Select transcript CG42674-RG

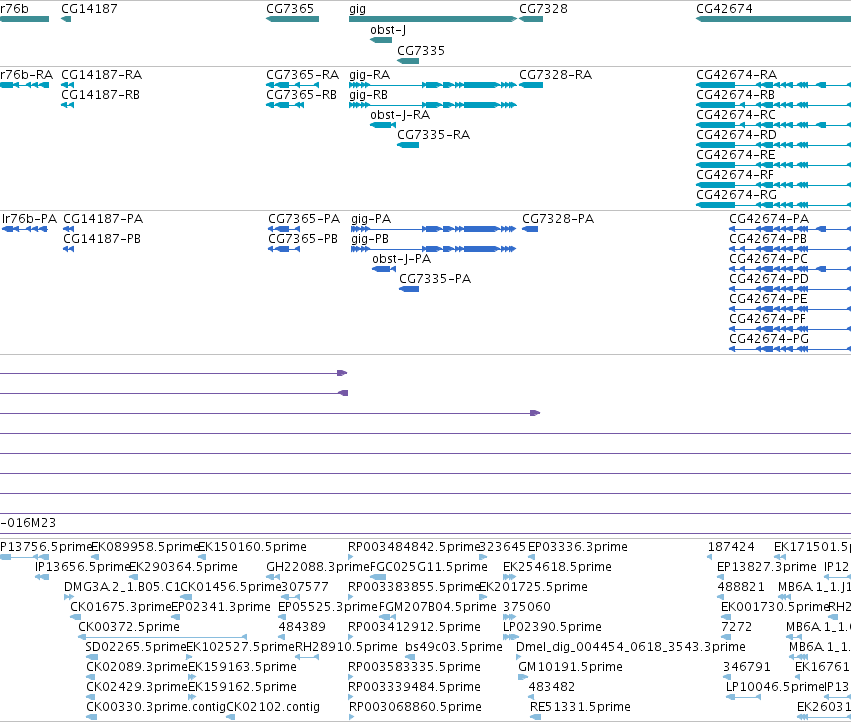click(x=736, y=195)
